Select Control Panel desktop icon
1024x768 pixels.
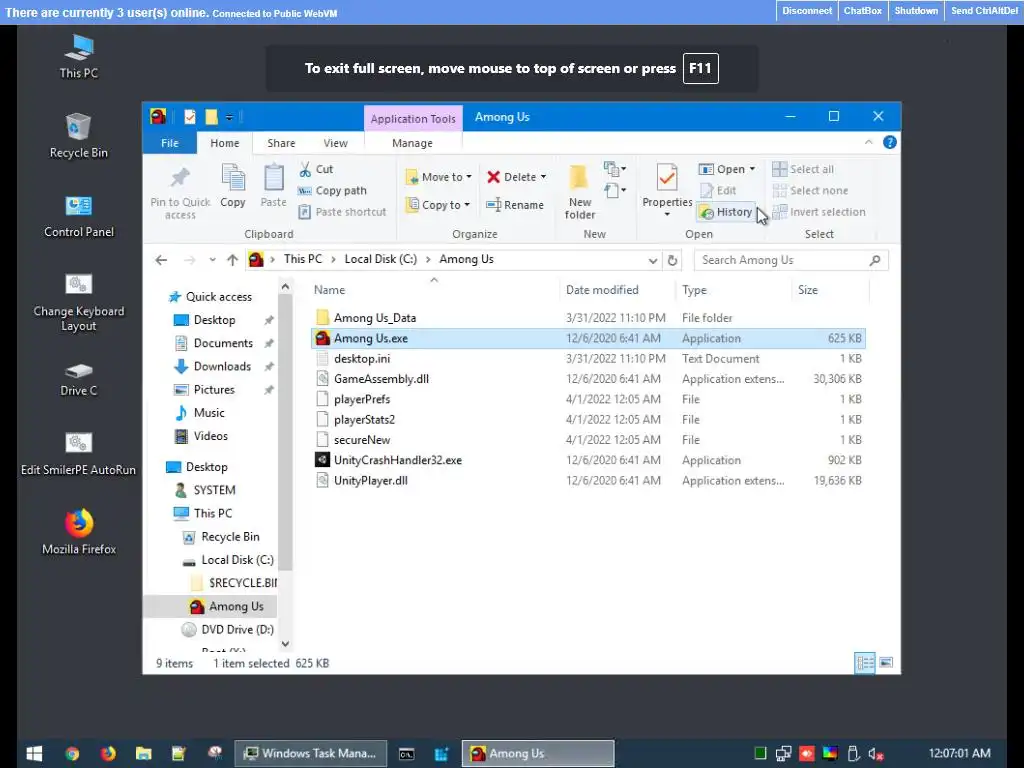point(79,216)
